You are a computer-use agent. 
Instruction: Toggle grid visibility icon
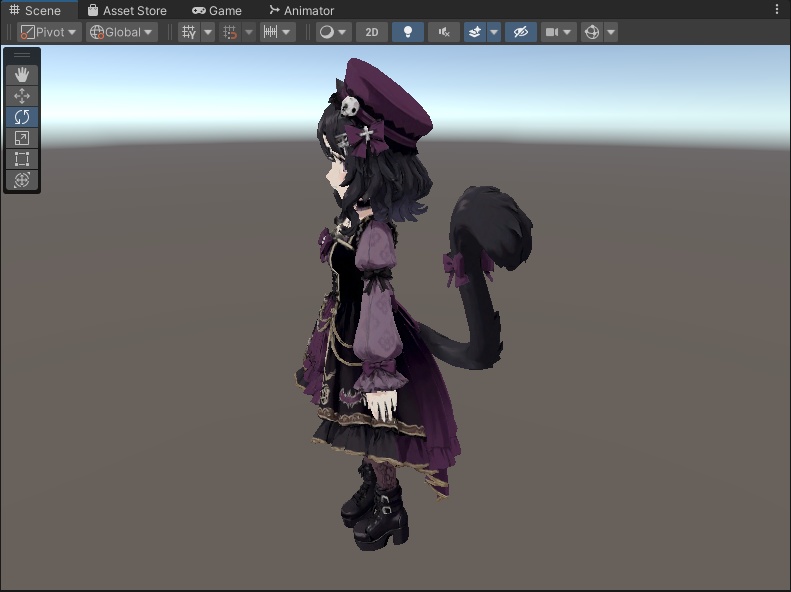(190, 32)
